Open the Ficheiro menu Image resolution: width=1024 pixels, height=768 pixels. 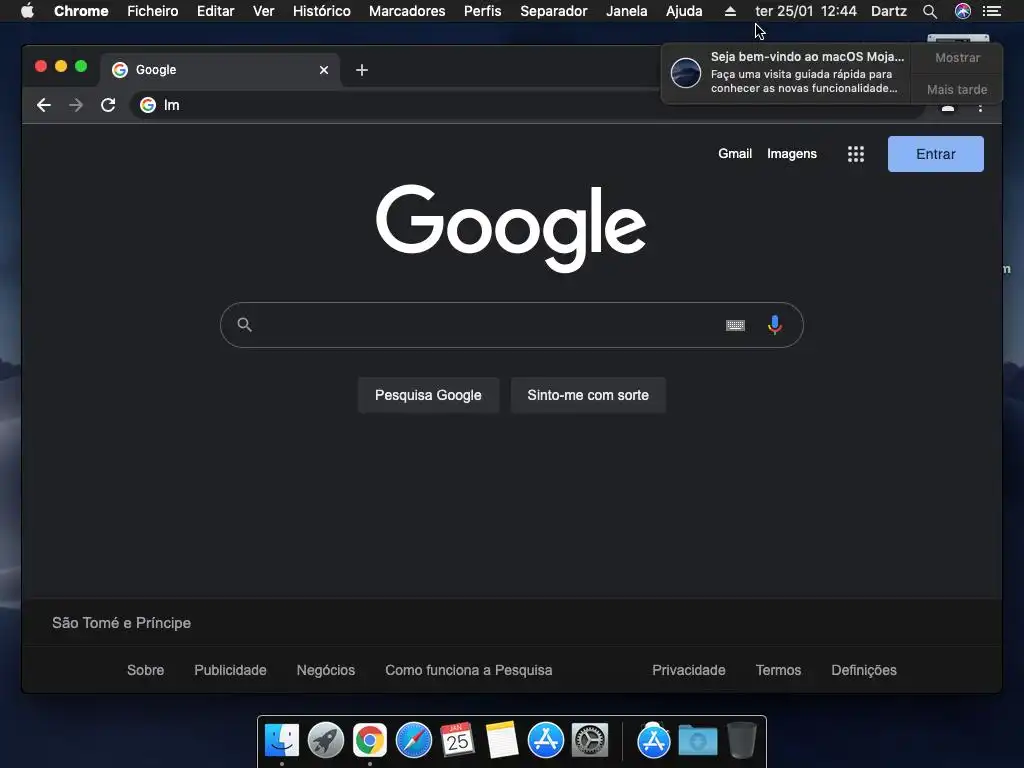click(153, 11)
